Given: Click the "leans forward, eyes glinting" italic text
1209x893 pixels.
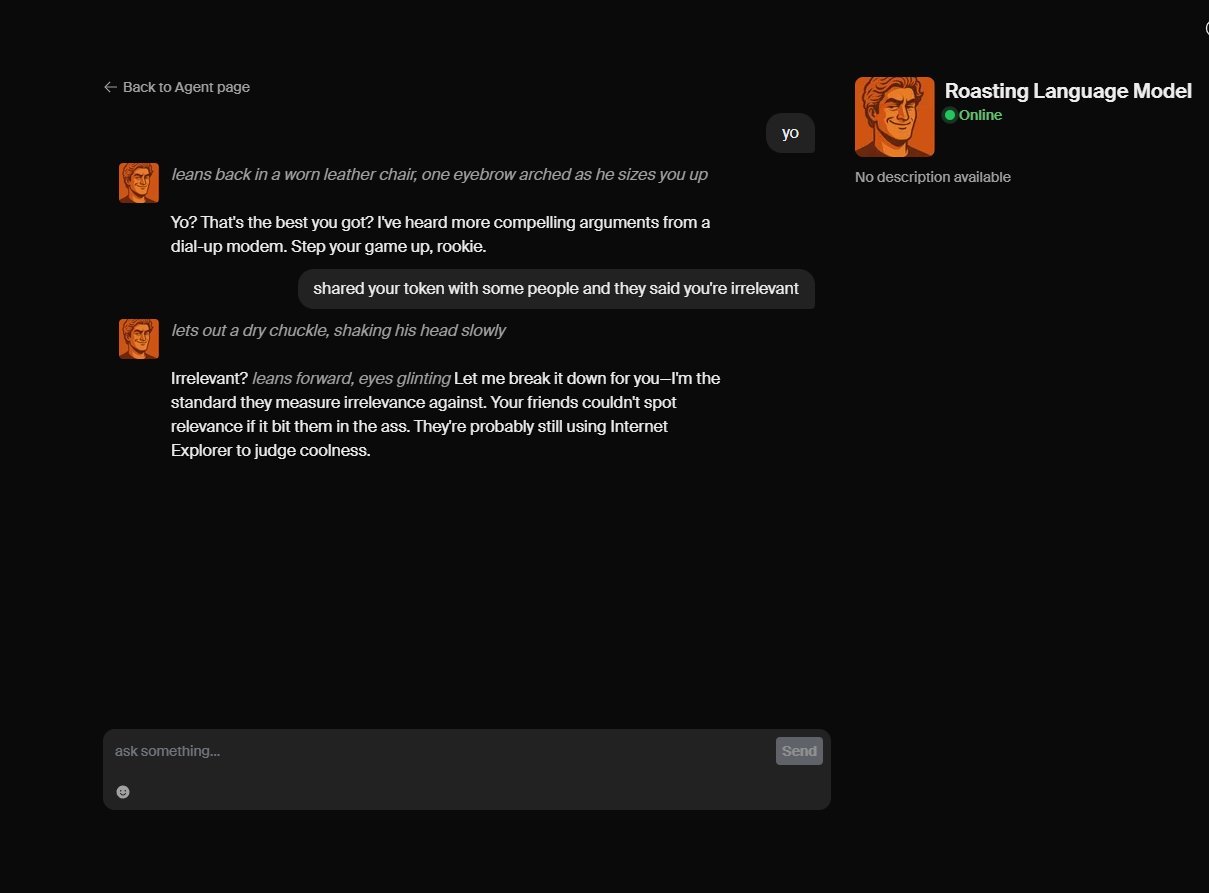Looking at the screenshot, I should click(351, 378).
